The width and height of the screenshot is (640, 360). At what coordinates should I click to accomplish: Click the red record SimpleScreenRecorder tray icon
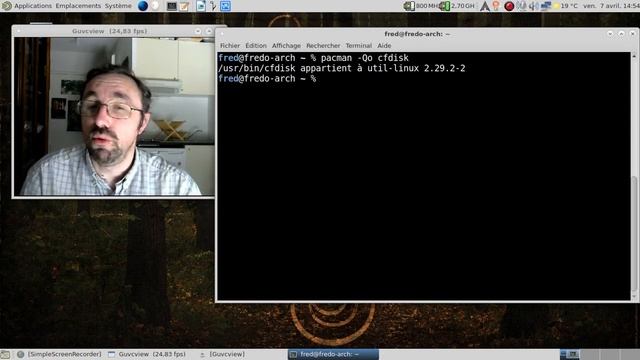coord(509,6)
